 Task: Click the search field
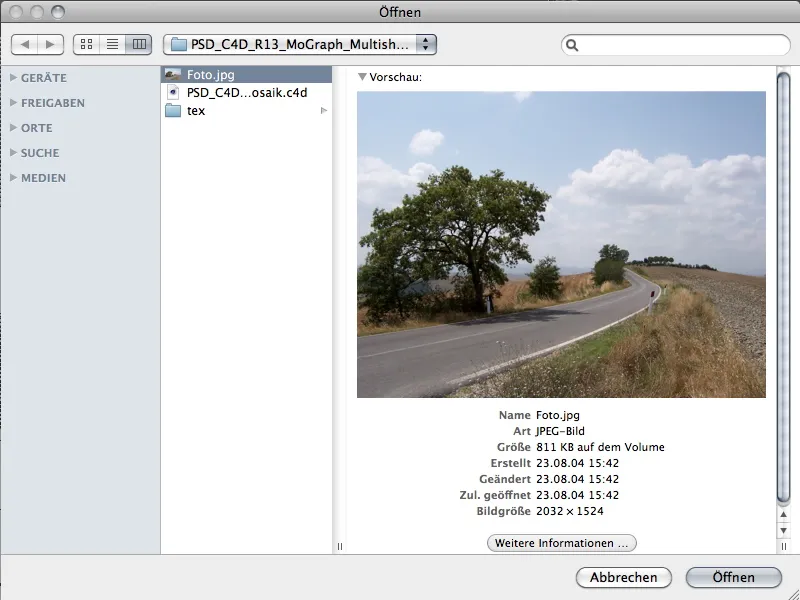pos(676,45)
